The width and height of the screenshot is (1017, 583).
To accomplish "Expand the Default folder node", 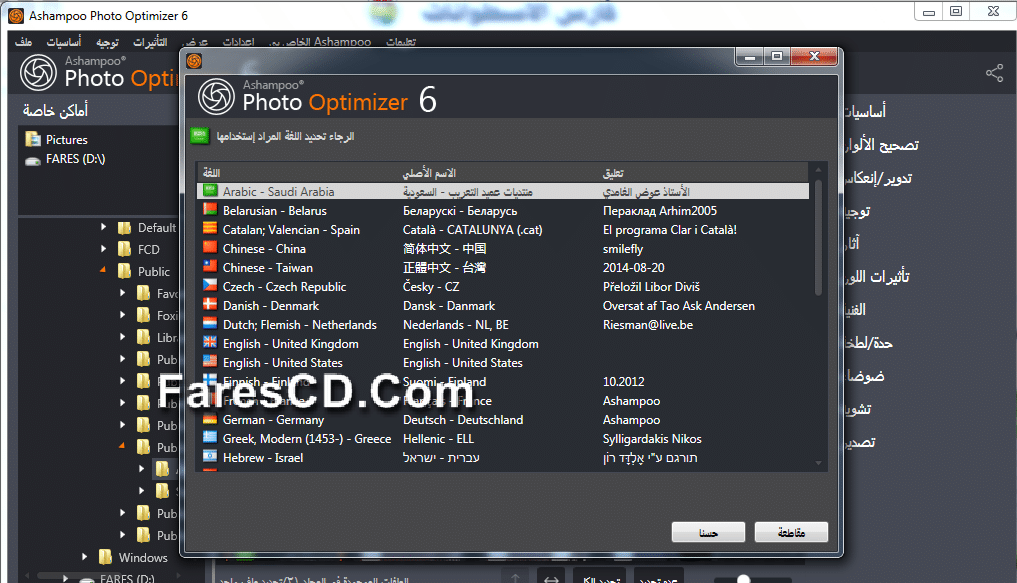I will coord(103,227).
